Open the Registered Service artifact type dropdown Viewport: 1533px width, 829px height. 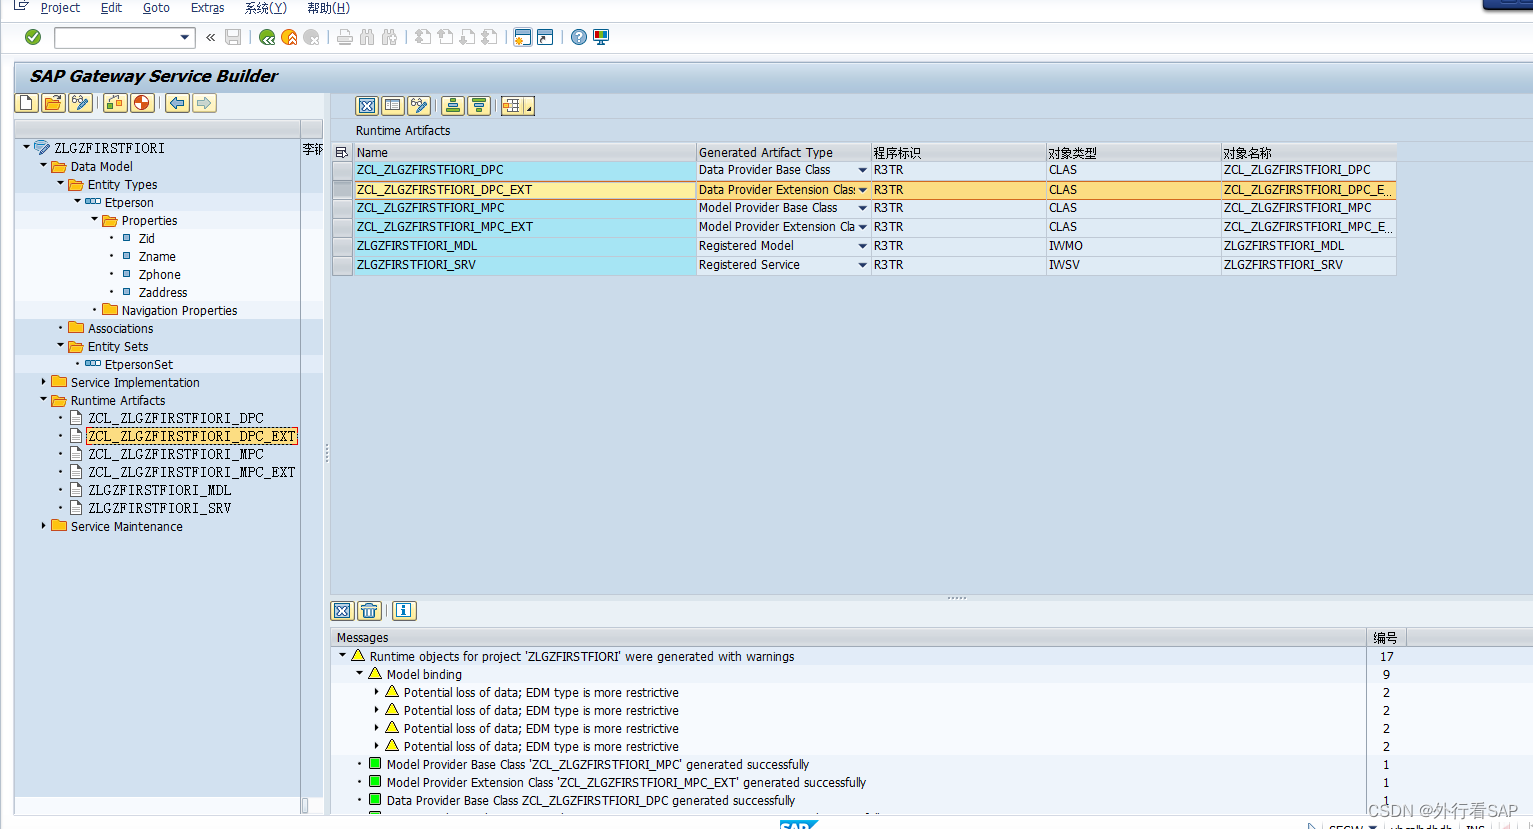[x=862, y=265]
